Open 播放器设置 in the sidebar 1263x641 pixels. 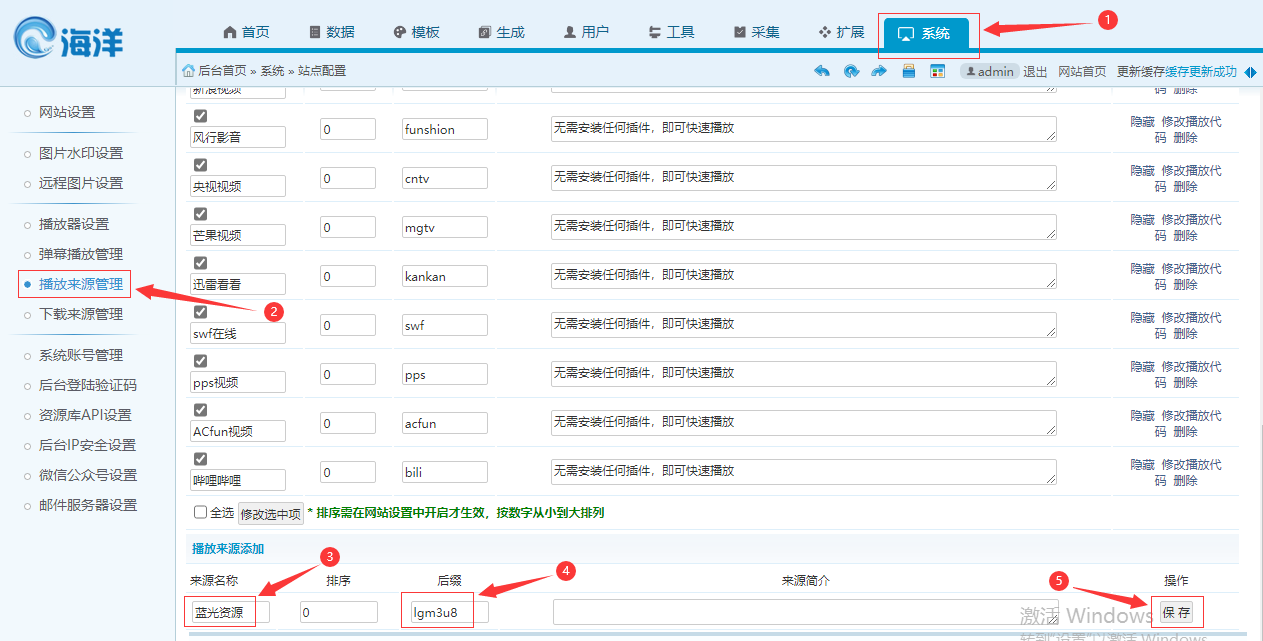click(x=74, y=224)
